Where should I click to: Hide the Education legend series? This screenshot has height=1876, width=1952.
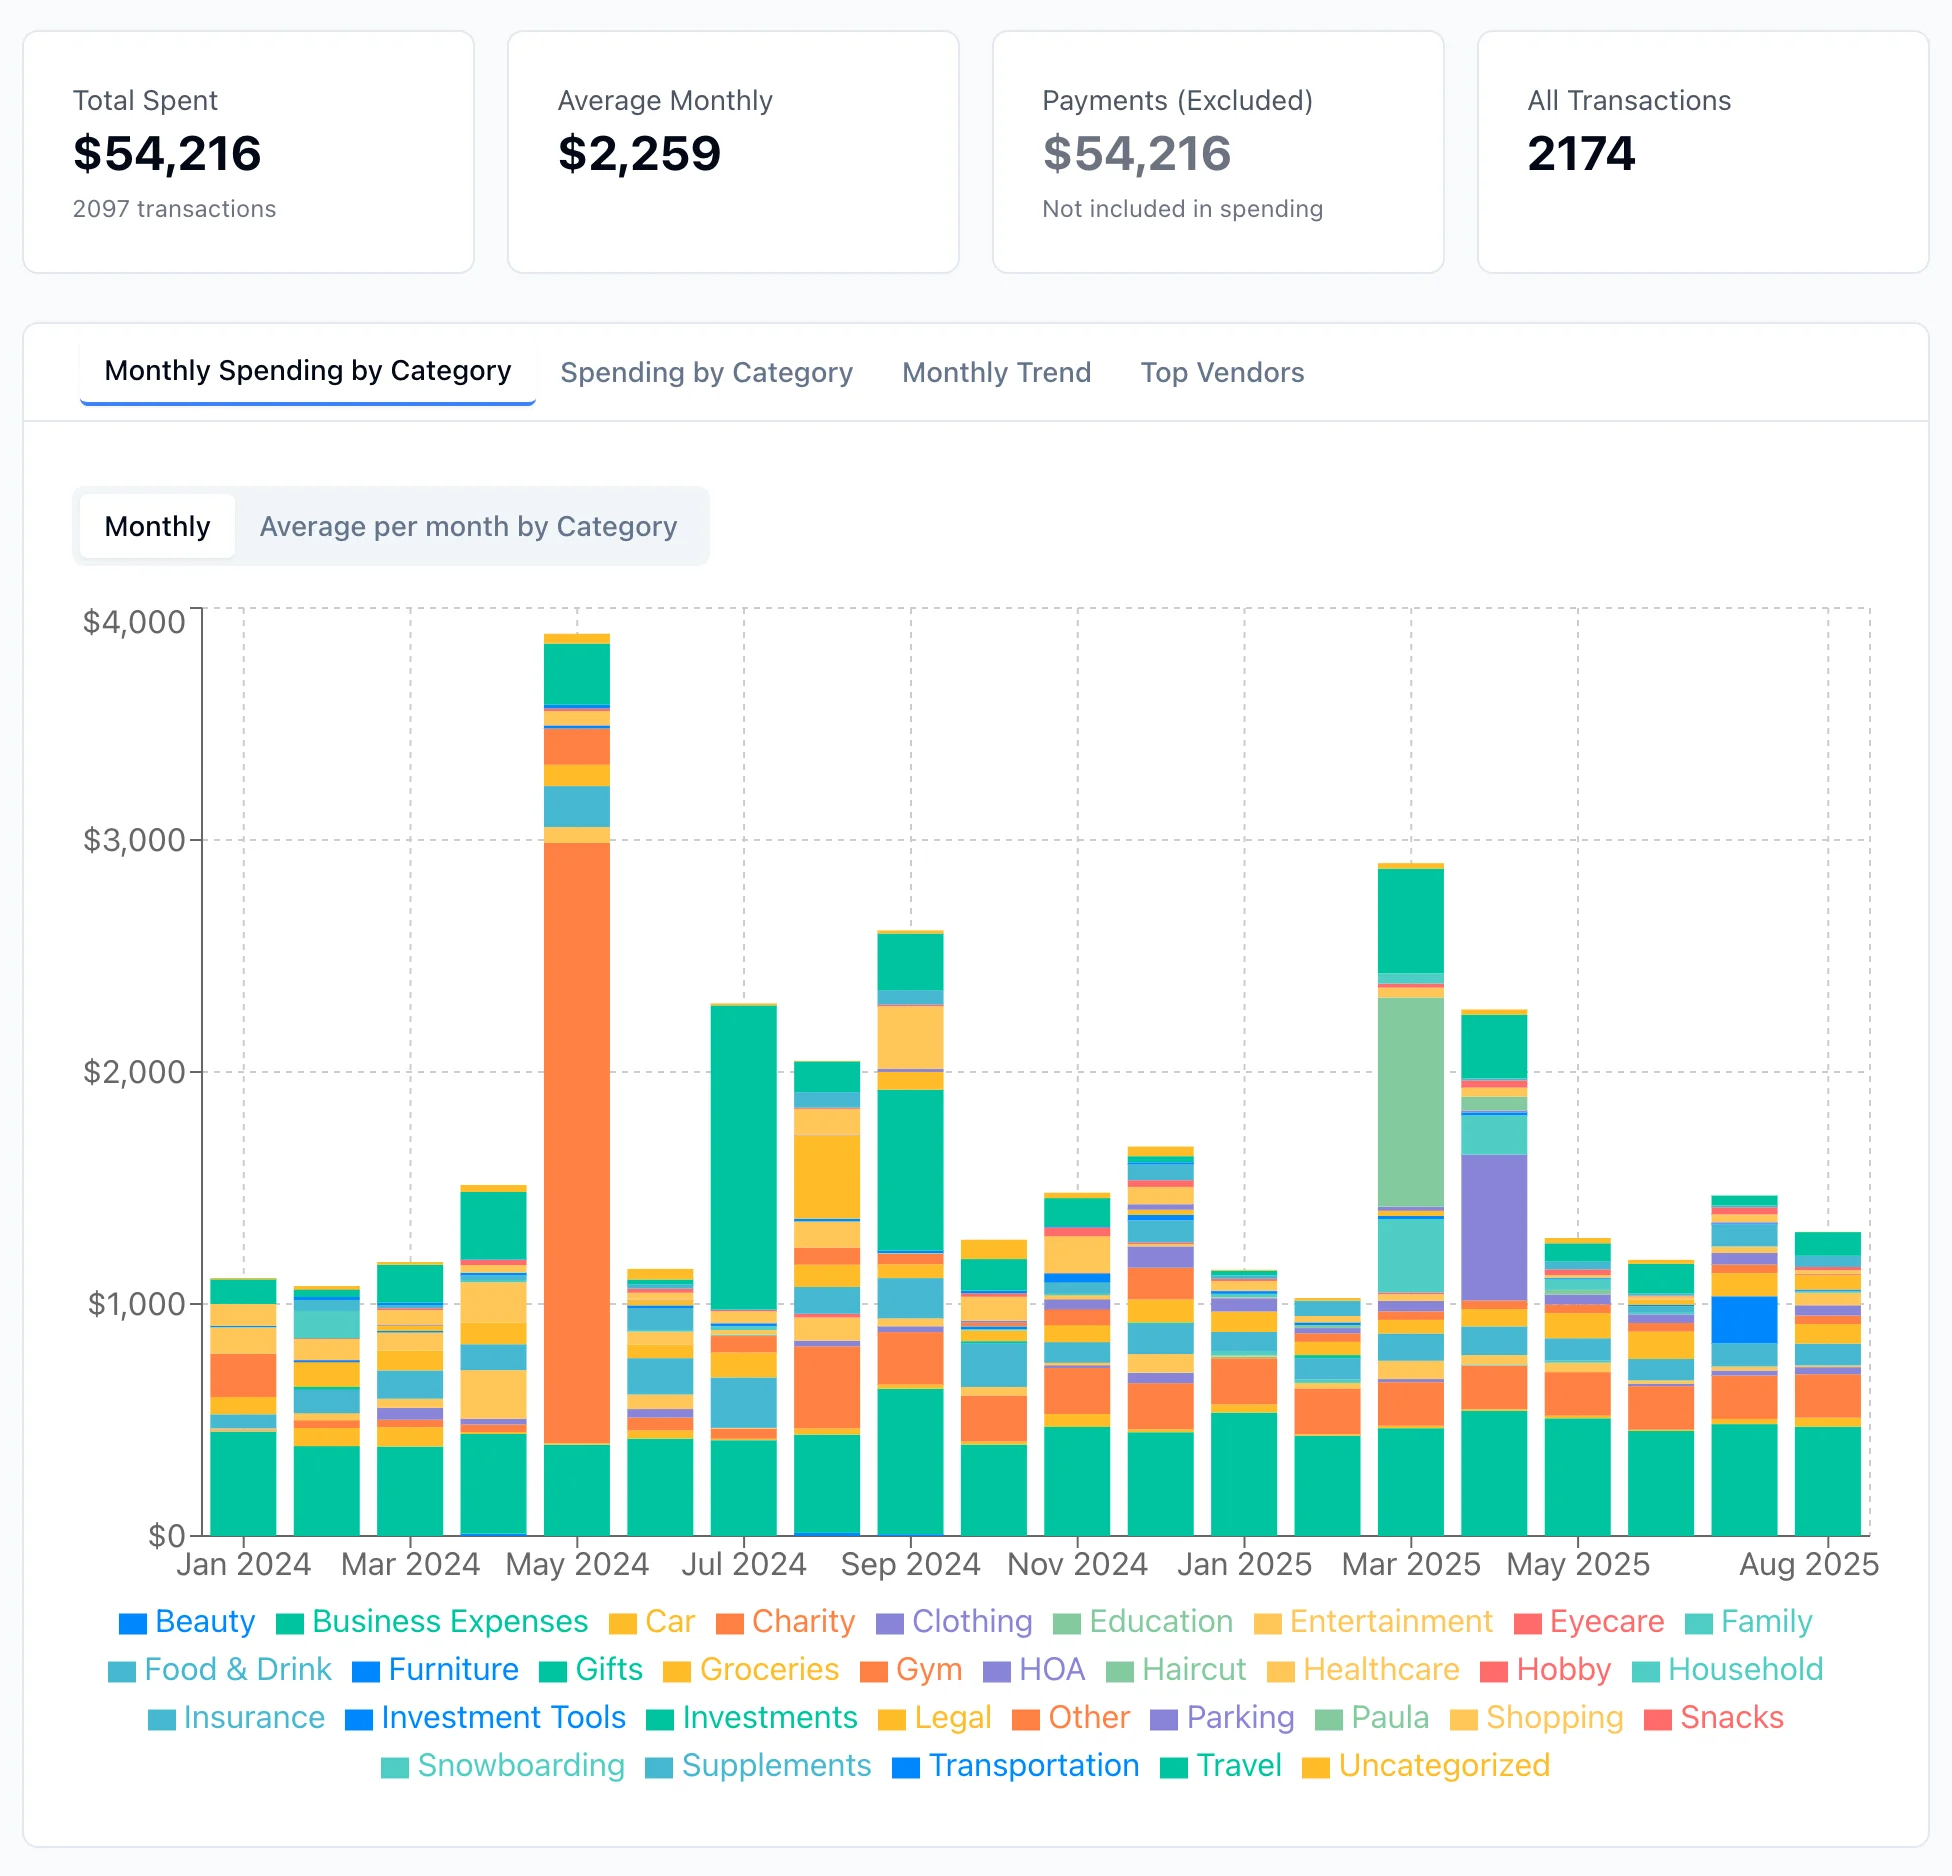click(x=1143, y=1621)
